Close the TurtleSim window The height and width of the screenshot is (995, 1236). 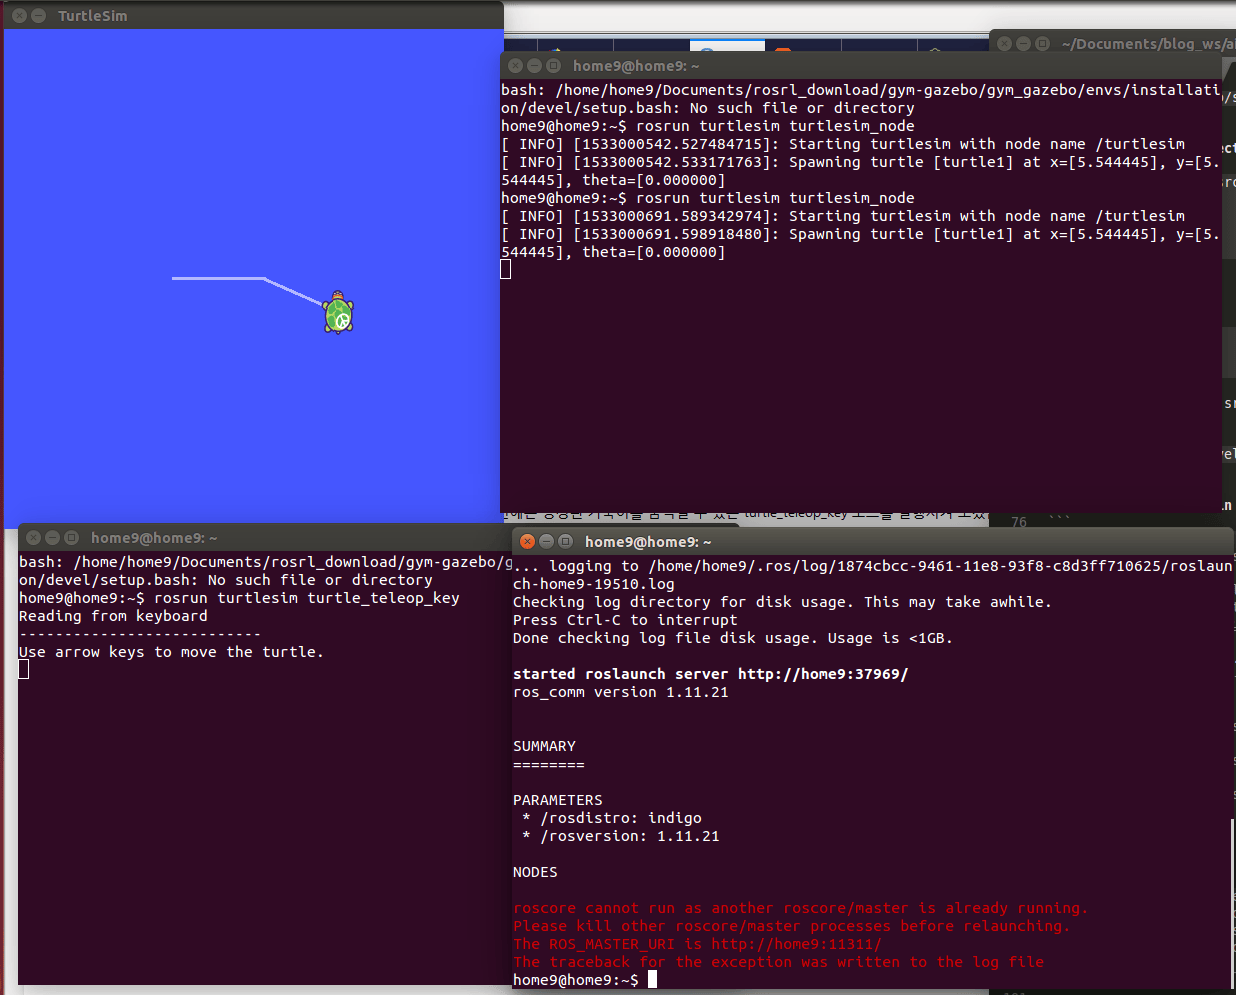tap(19, 16)
